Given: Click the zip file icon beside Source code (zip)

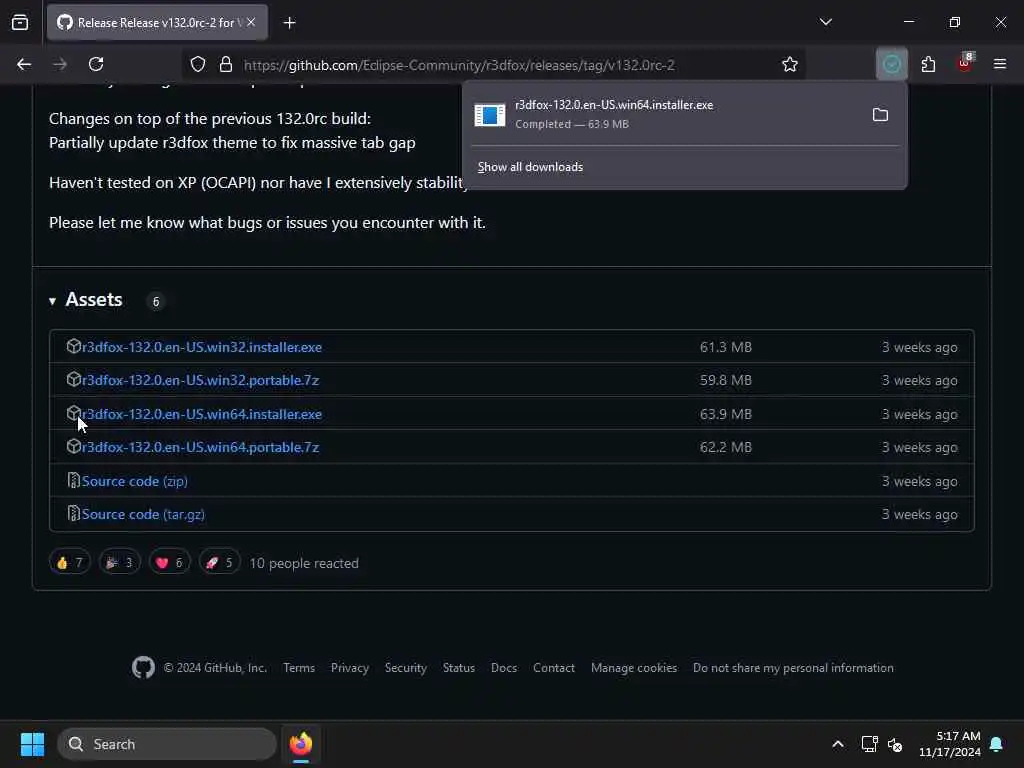Looking at the screenshot, I should [74, 480].
